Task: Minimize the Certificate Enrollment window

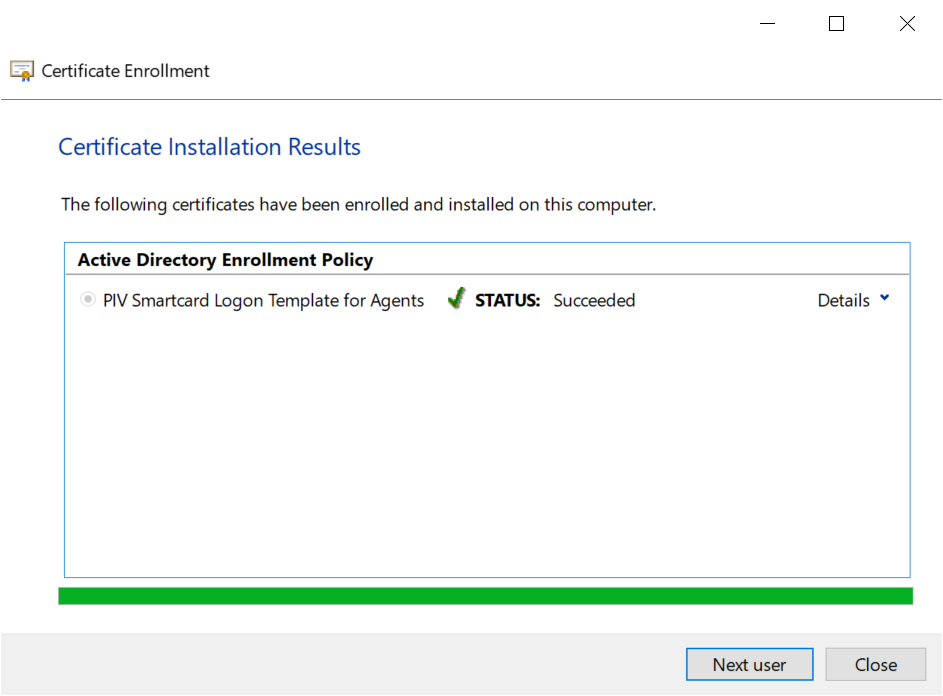Action: (767, 24)
